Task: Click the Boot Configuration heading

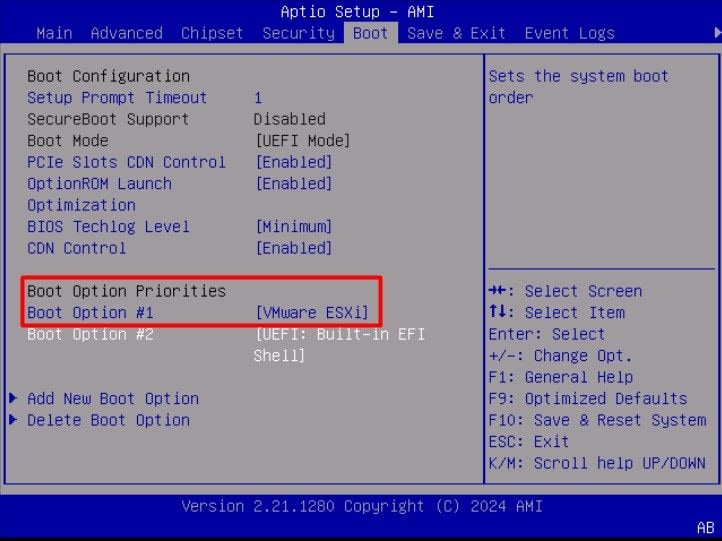Action: point(108,76)
